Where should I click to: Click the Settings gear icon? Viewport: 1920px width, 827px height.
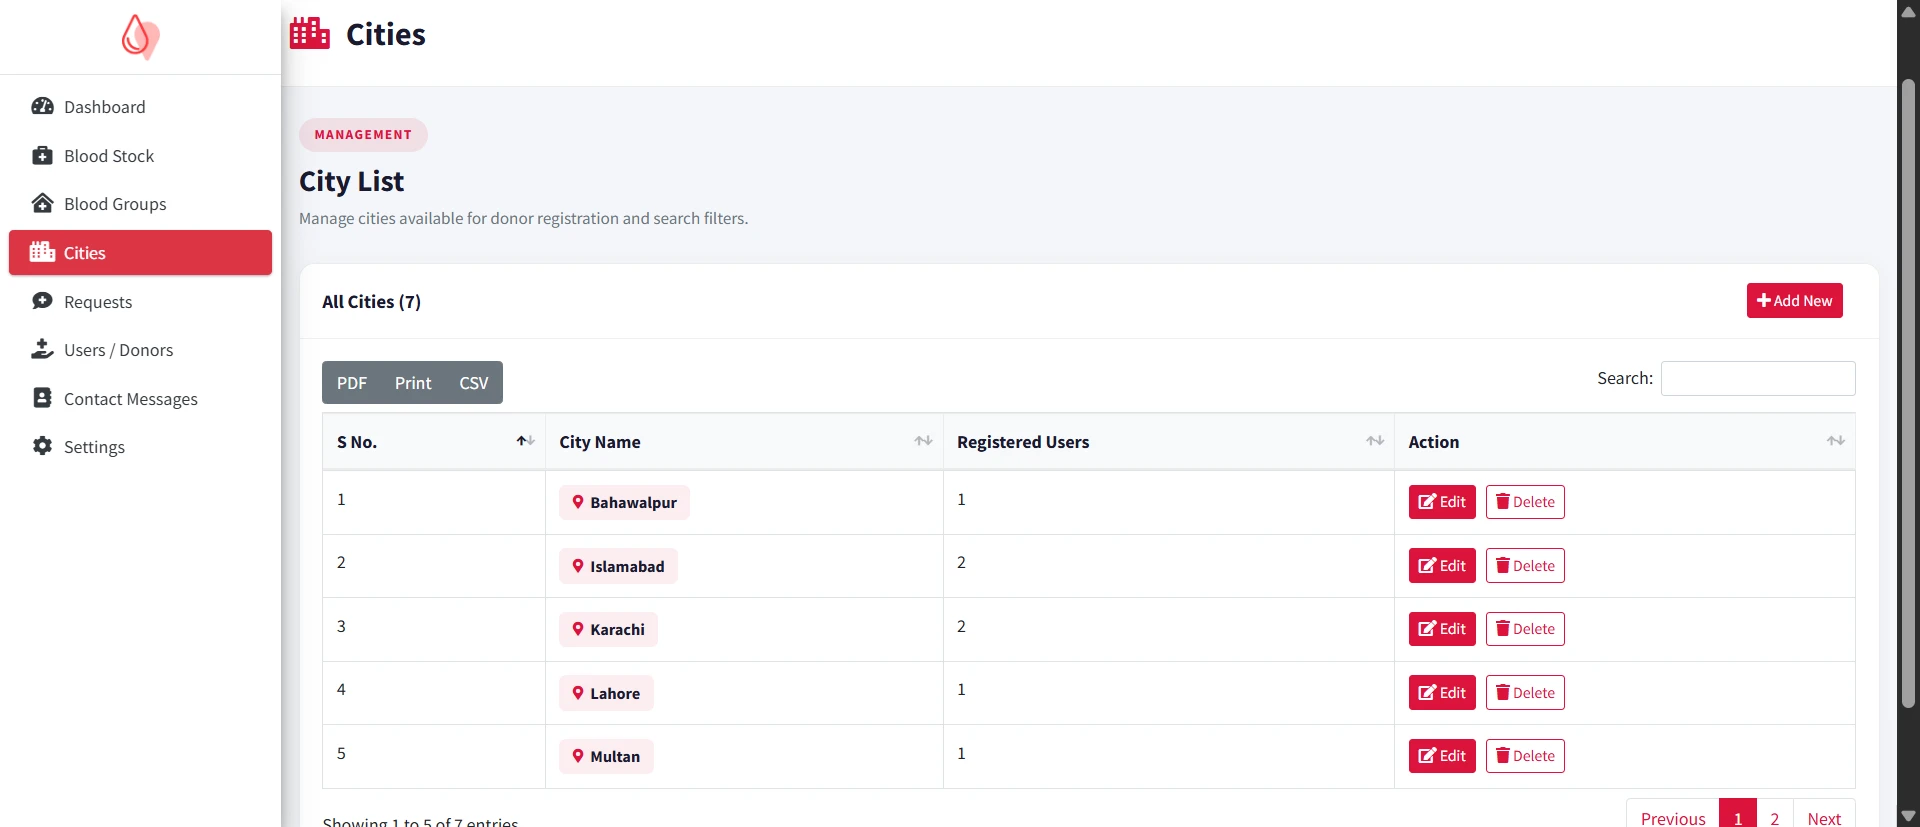pos(42,446)
